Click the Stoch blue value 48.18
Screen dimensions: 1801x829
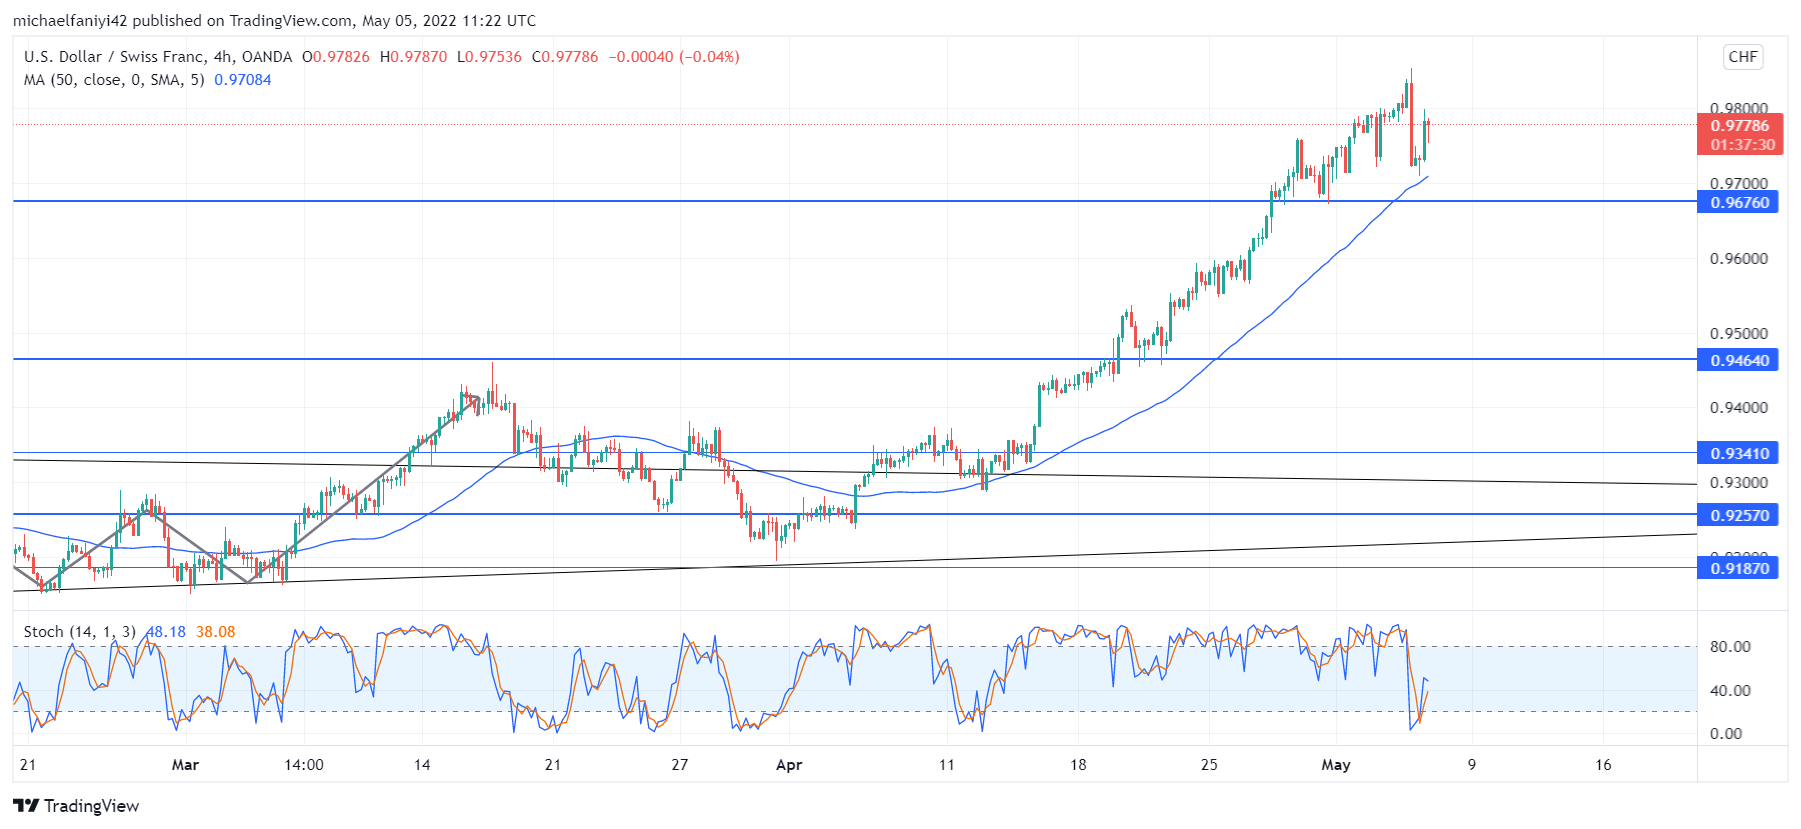(166, 632)
